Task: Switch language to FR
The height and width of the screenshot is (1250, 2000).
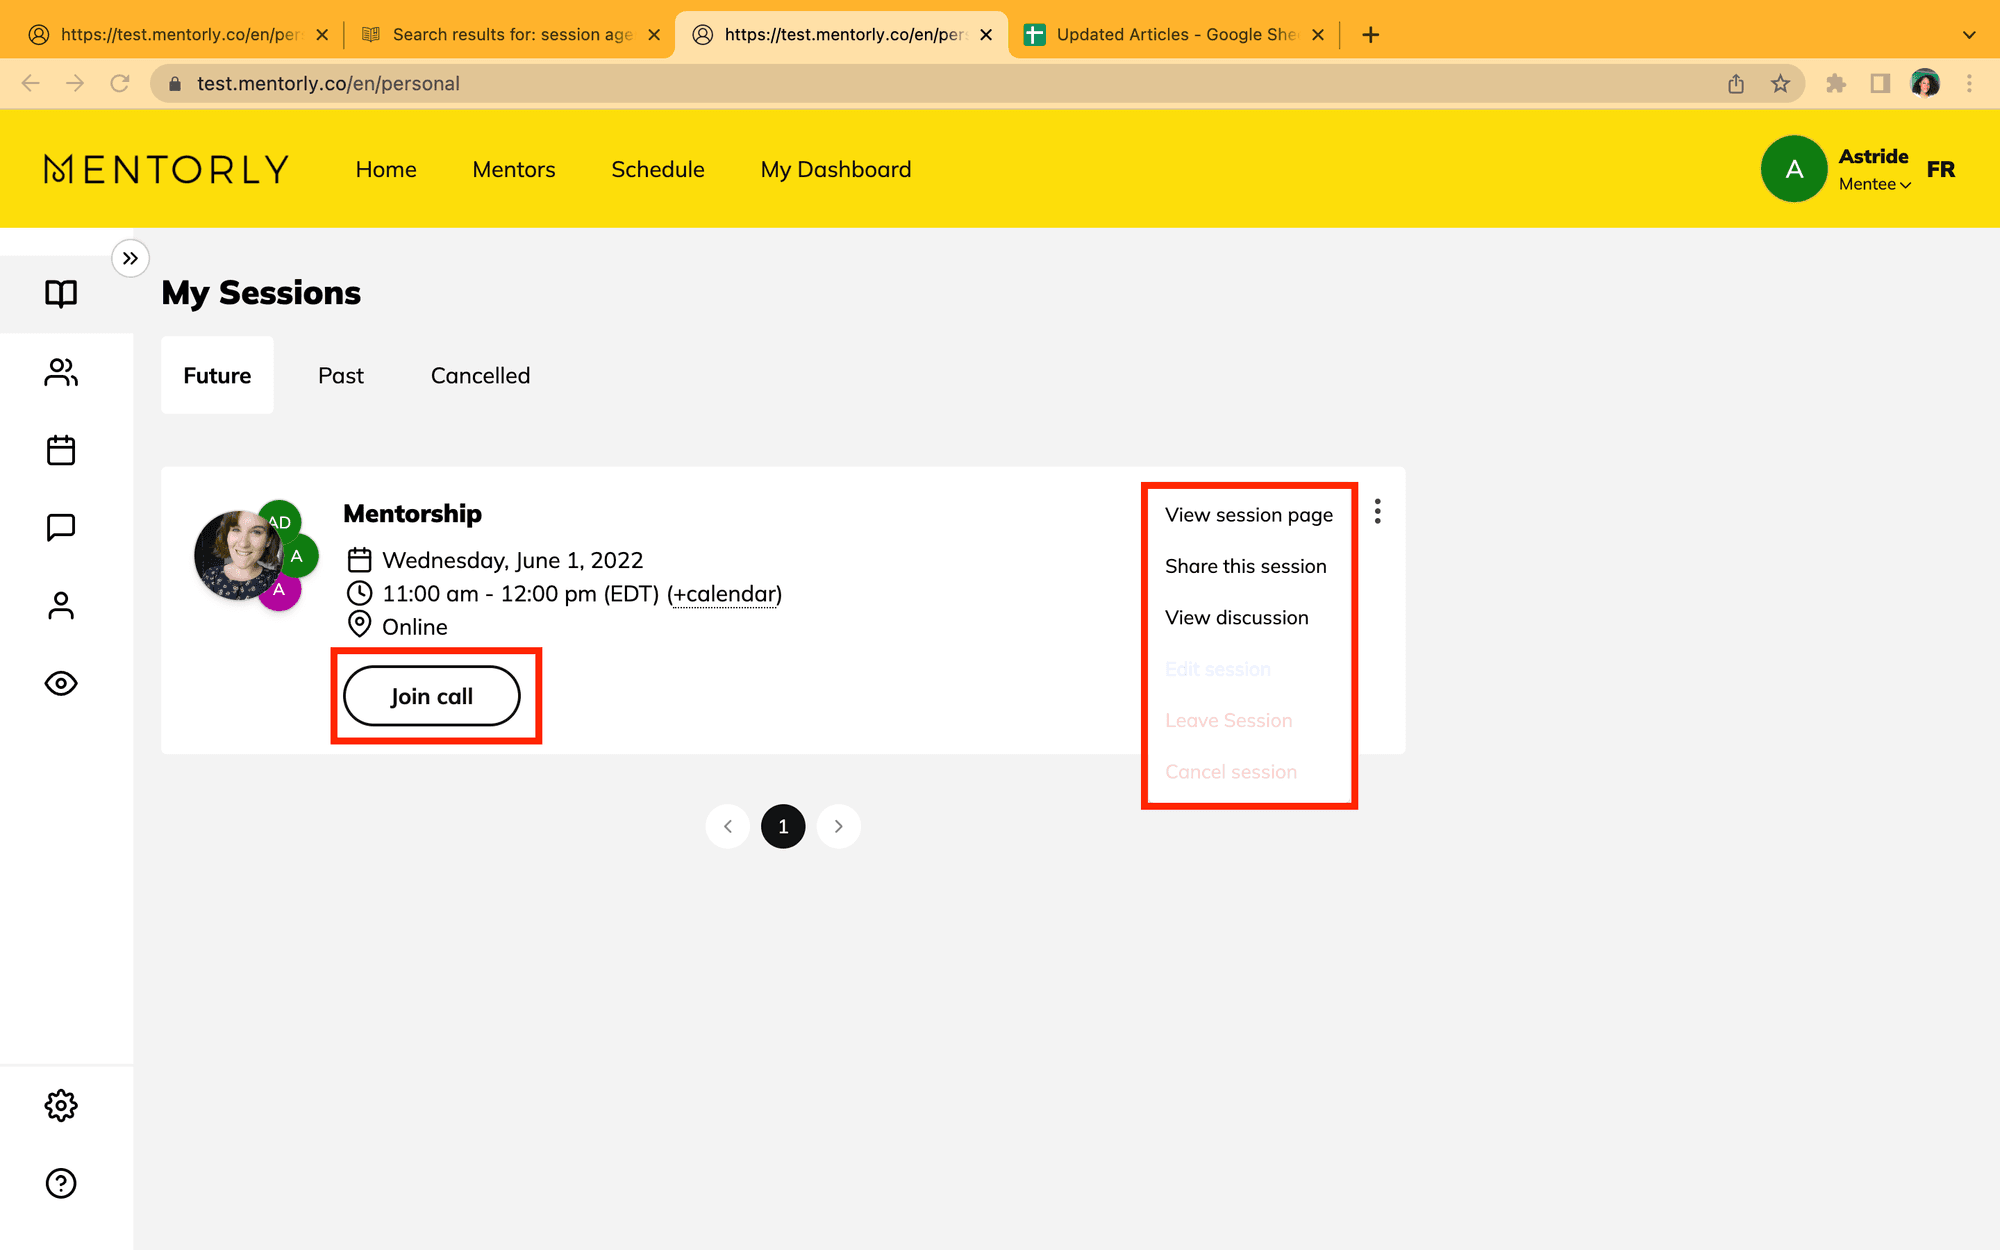Action: (x=1940, y=169)
